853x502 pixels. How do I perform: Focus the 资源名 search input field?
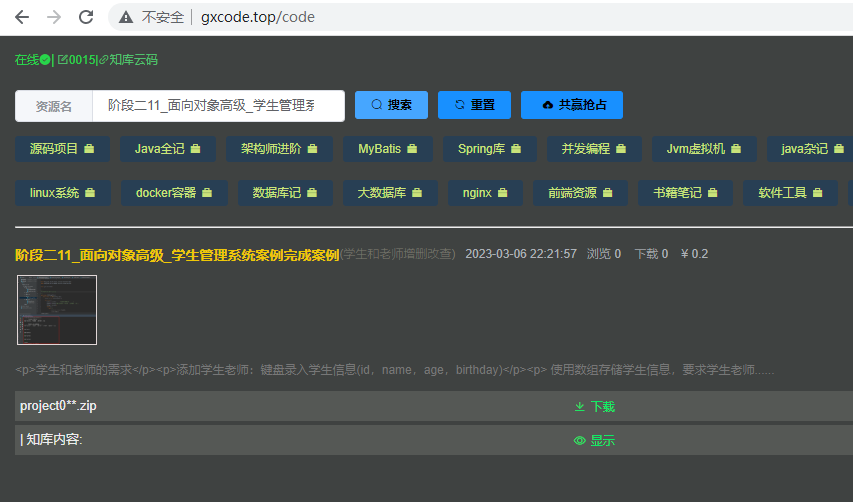click(x=218, y=106)
